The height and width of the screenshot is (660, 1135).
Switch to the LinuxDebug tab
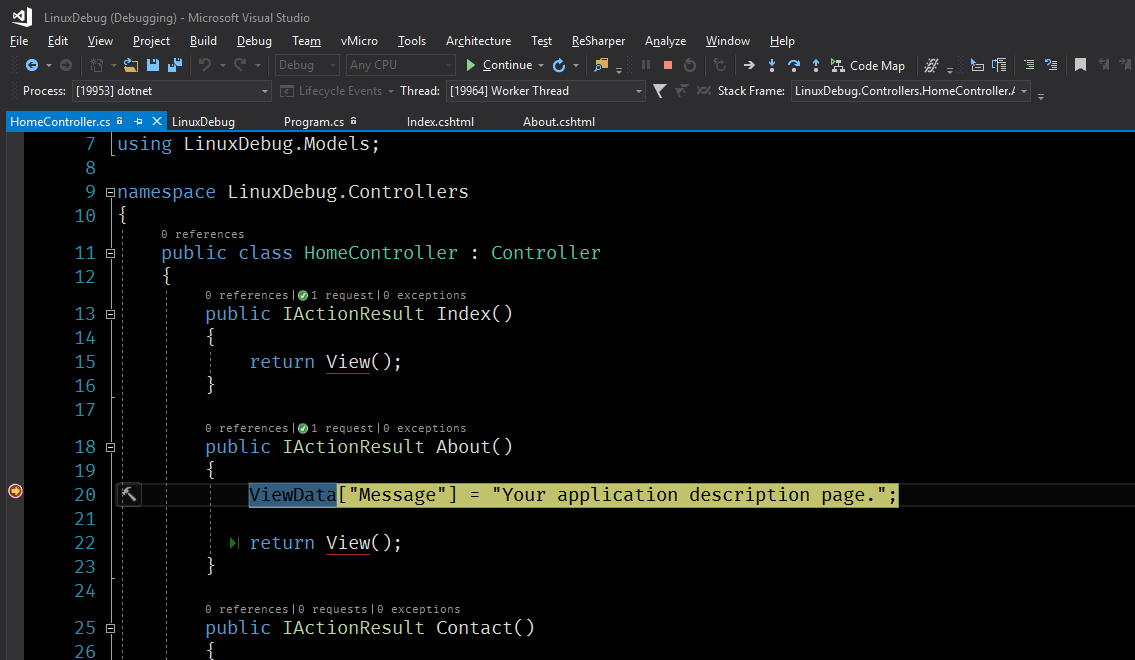pos(203,122)
